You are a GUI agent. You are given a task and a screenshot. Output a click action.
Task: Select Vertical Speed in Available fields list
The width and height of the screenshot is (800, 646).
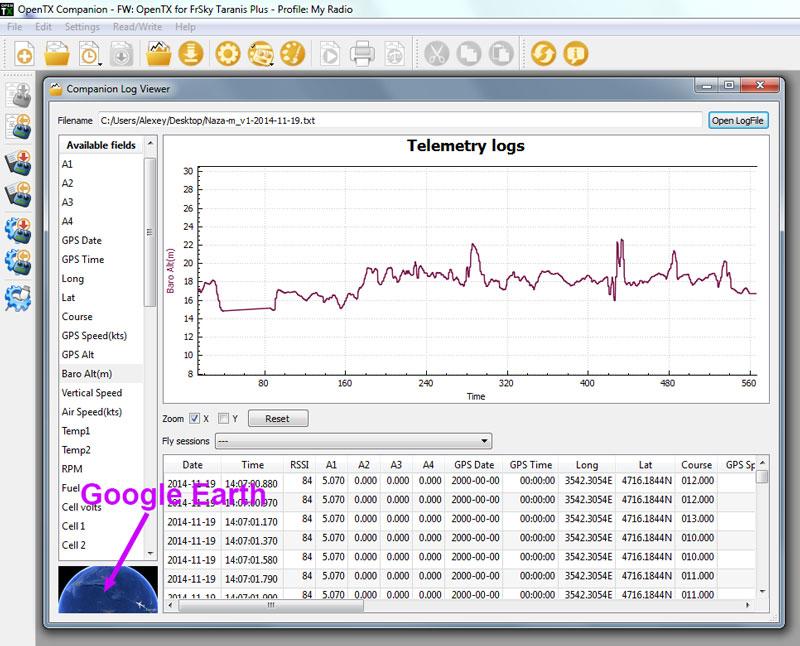coord(92,393)
